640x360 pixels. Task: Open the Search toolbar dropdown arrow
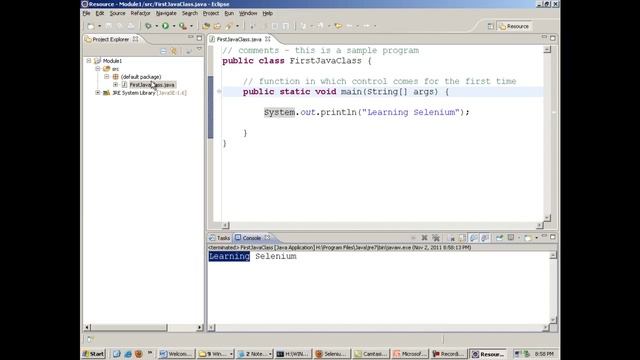coord(237,26)
